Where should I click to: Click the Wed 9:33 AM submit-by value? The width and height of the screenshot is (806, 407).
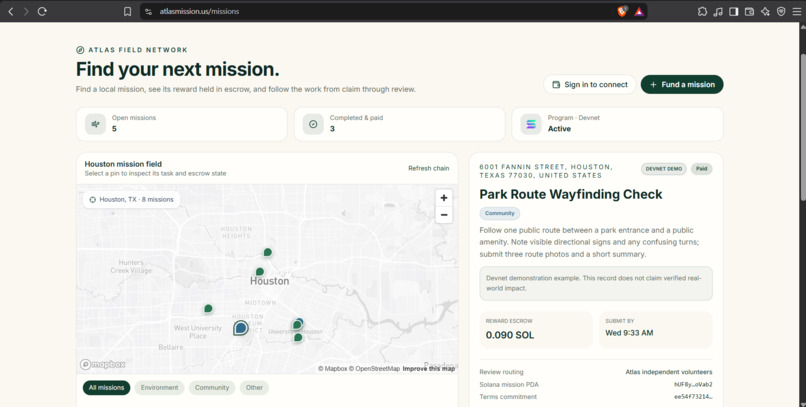click(x=629, y=333)
